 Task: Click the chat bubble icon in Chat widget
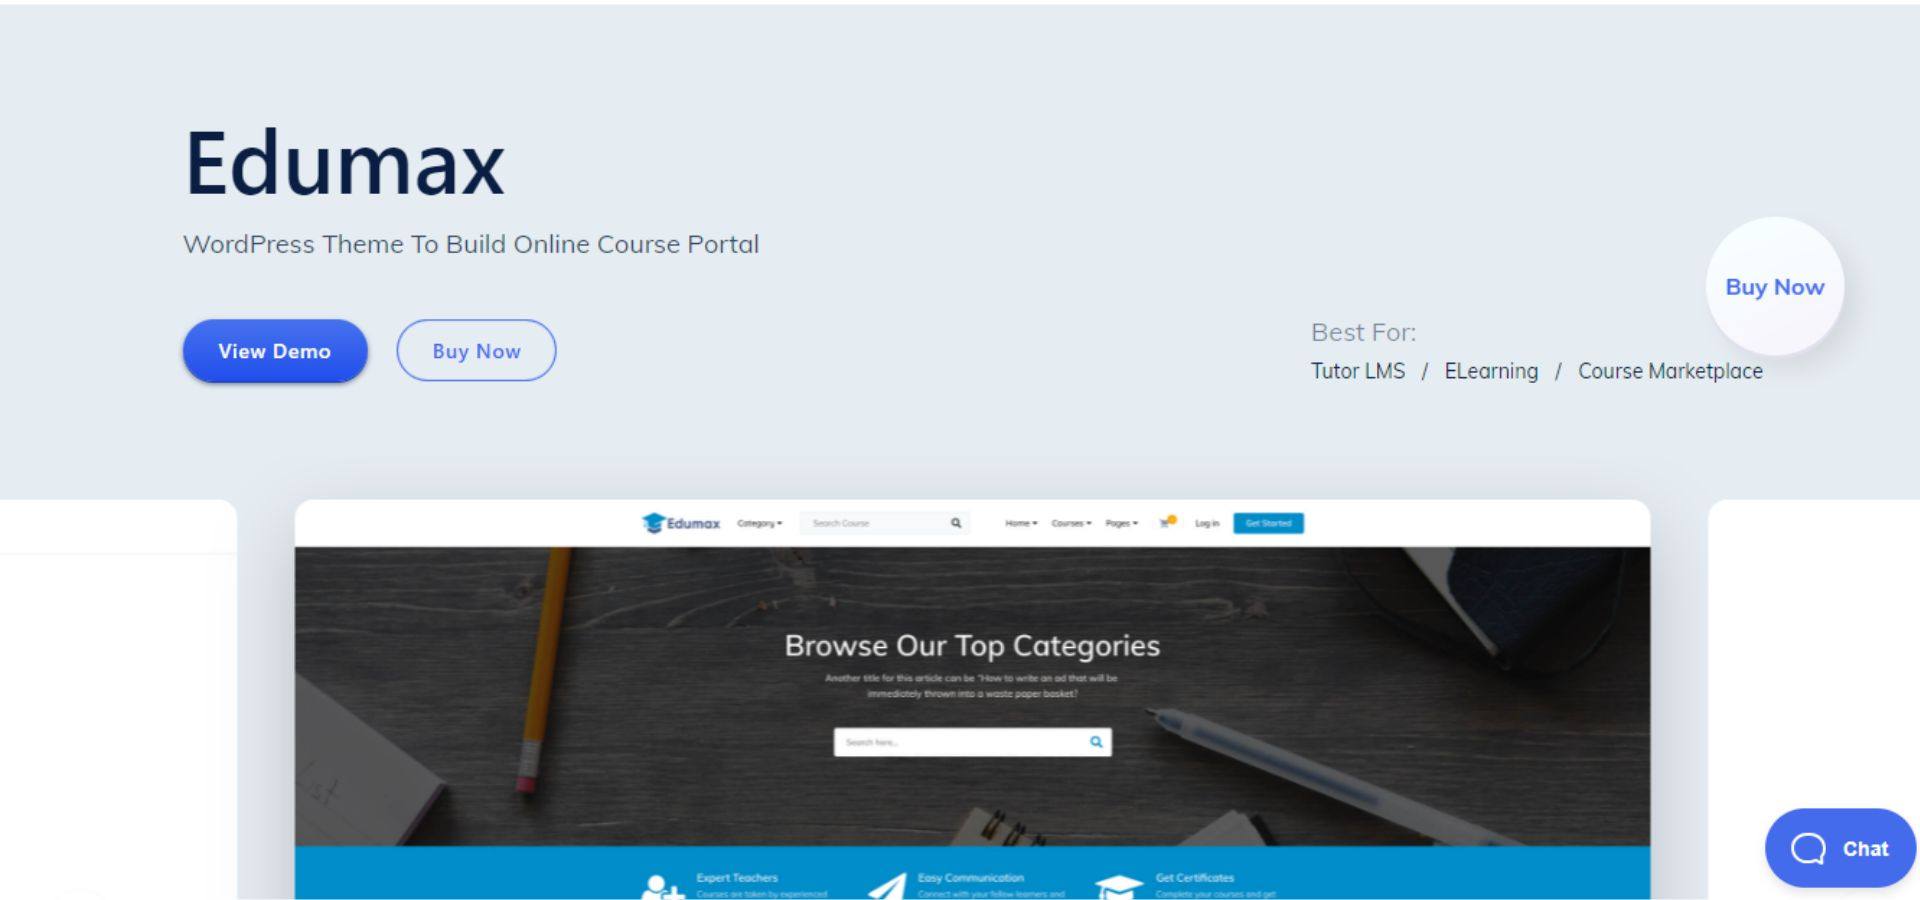coord(1808,849)
